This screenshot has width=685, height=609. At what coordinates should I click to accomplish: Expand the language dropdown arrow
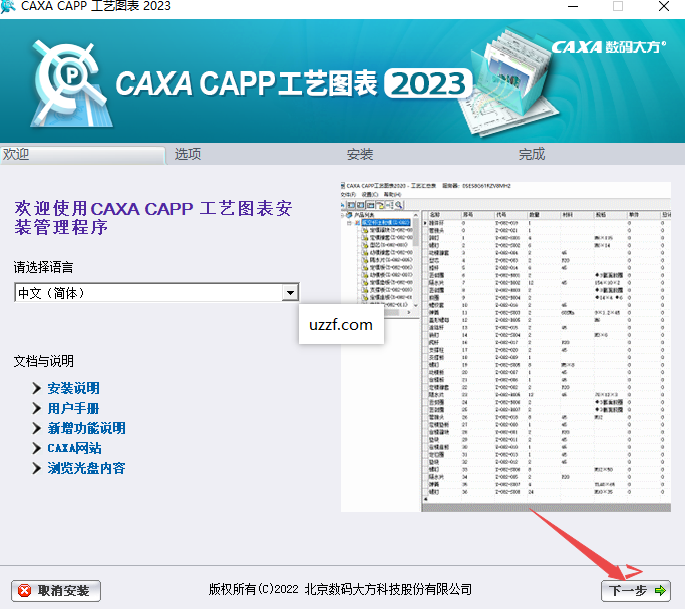pyautogui.click(x=290, y=292)
